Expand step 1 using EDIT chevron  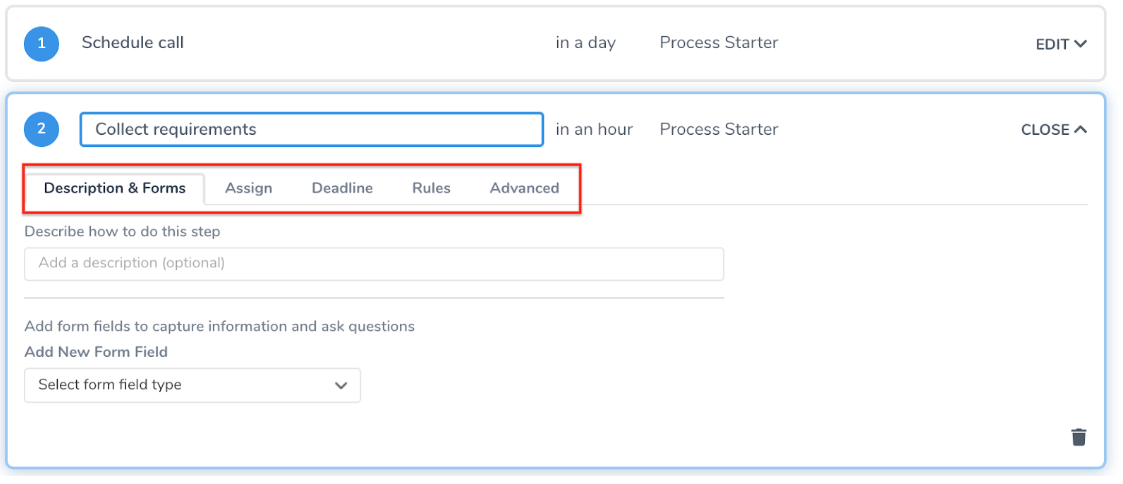1080,44
